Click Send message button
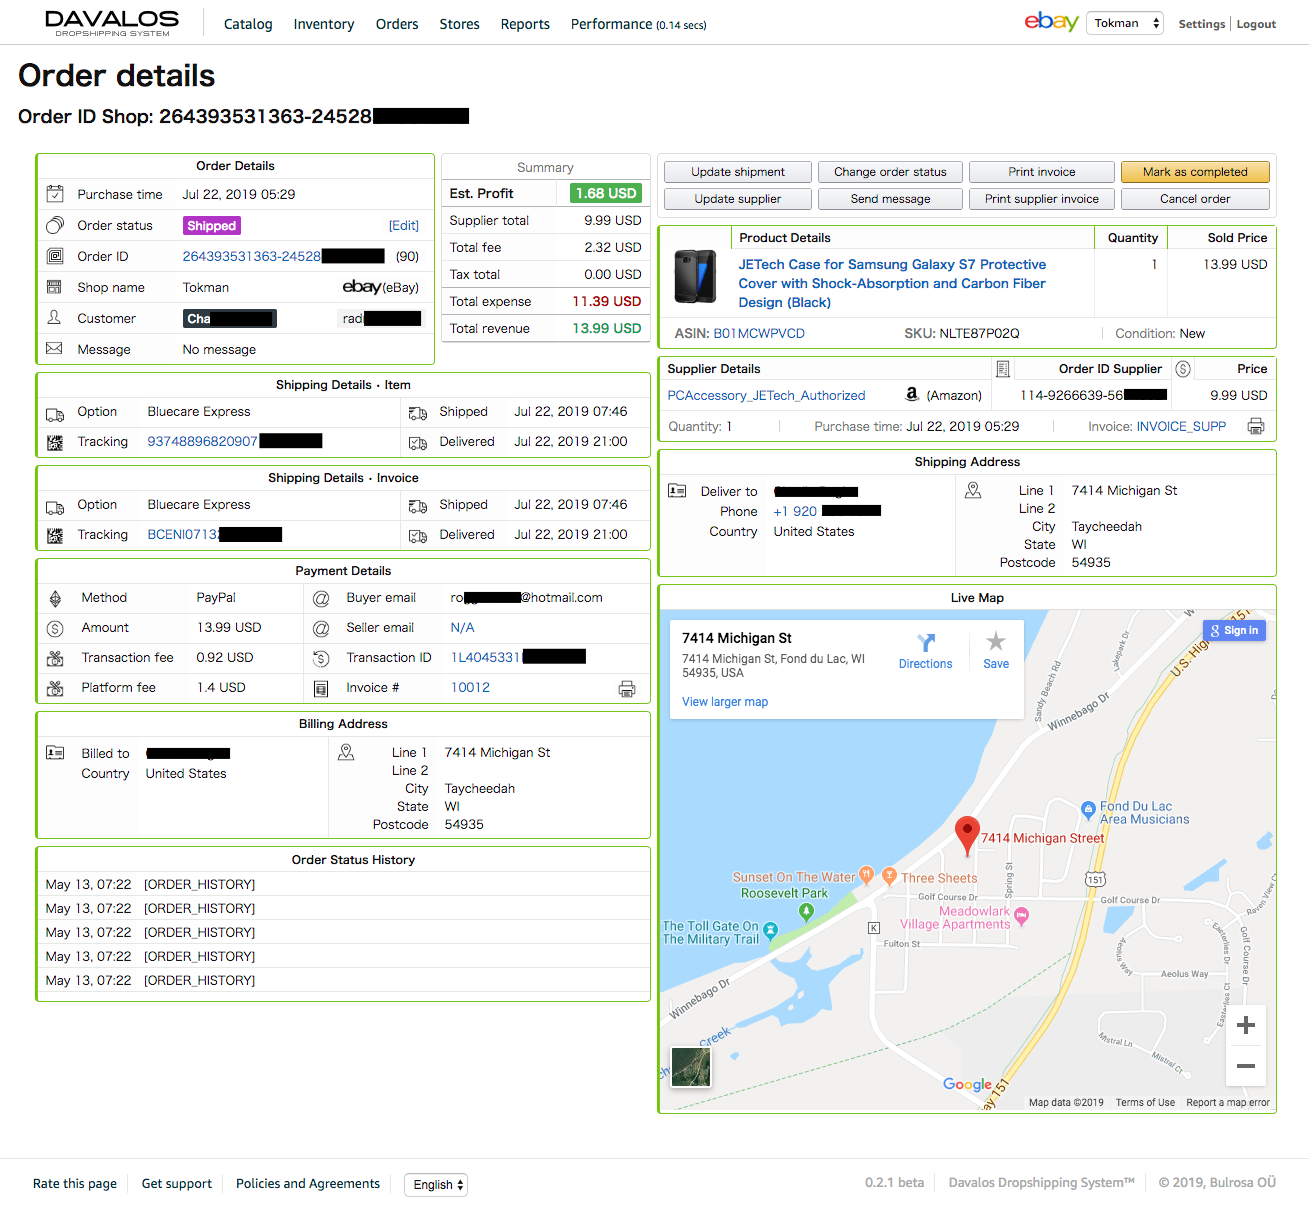The image size is (1309, 1214). [x=890, y=199]
